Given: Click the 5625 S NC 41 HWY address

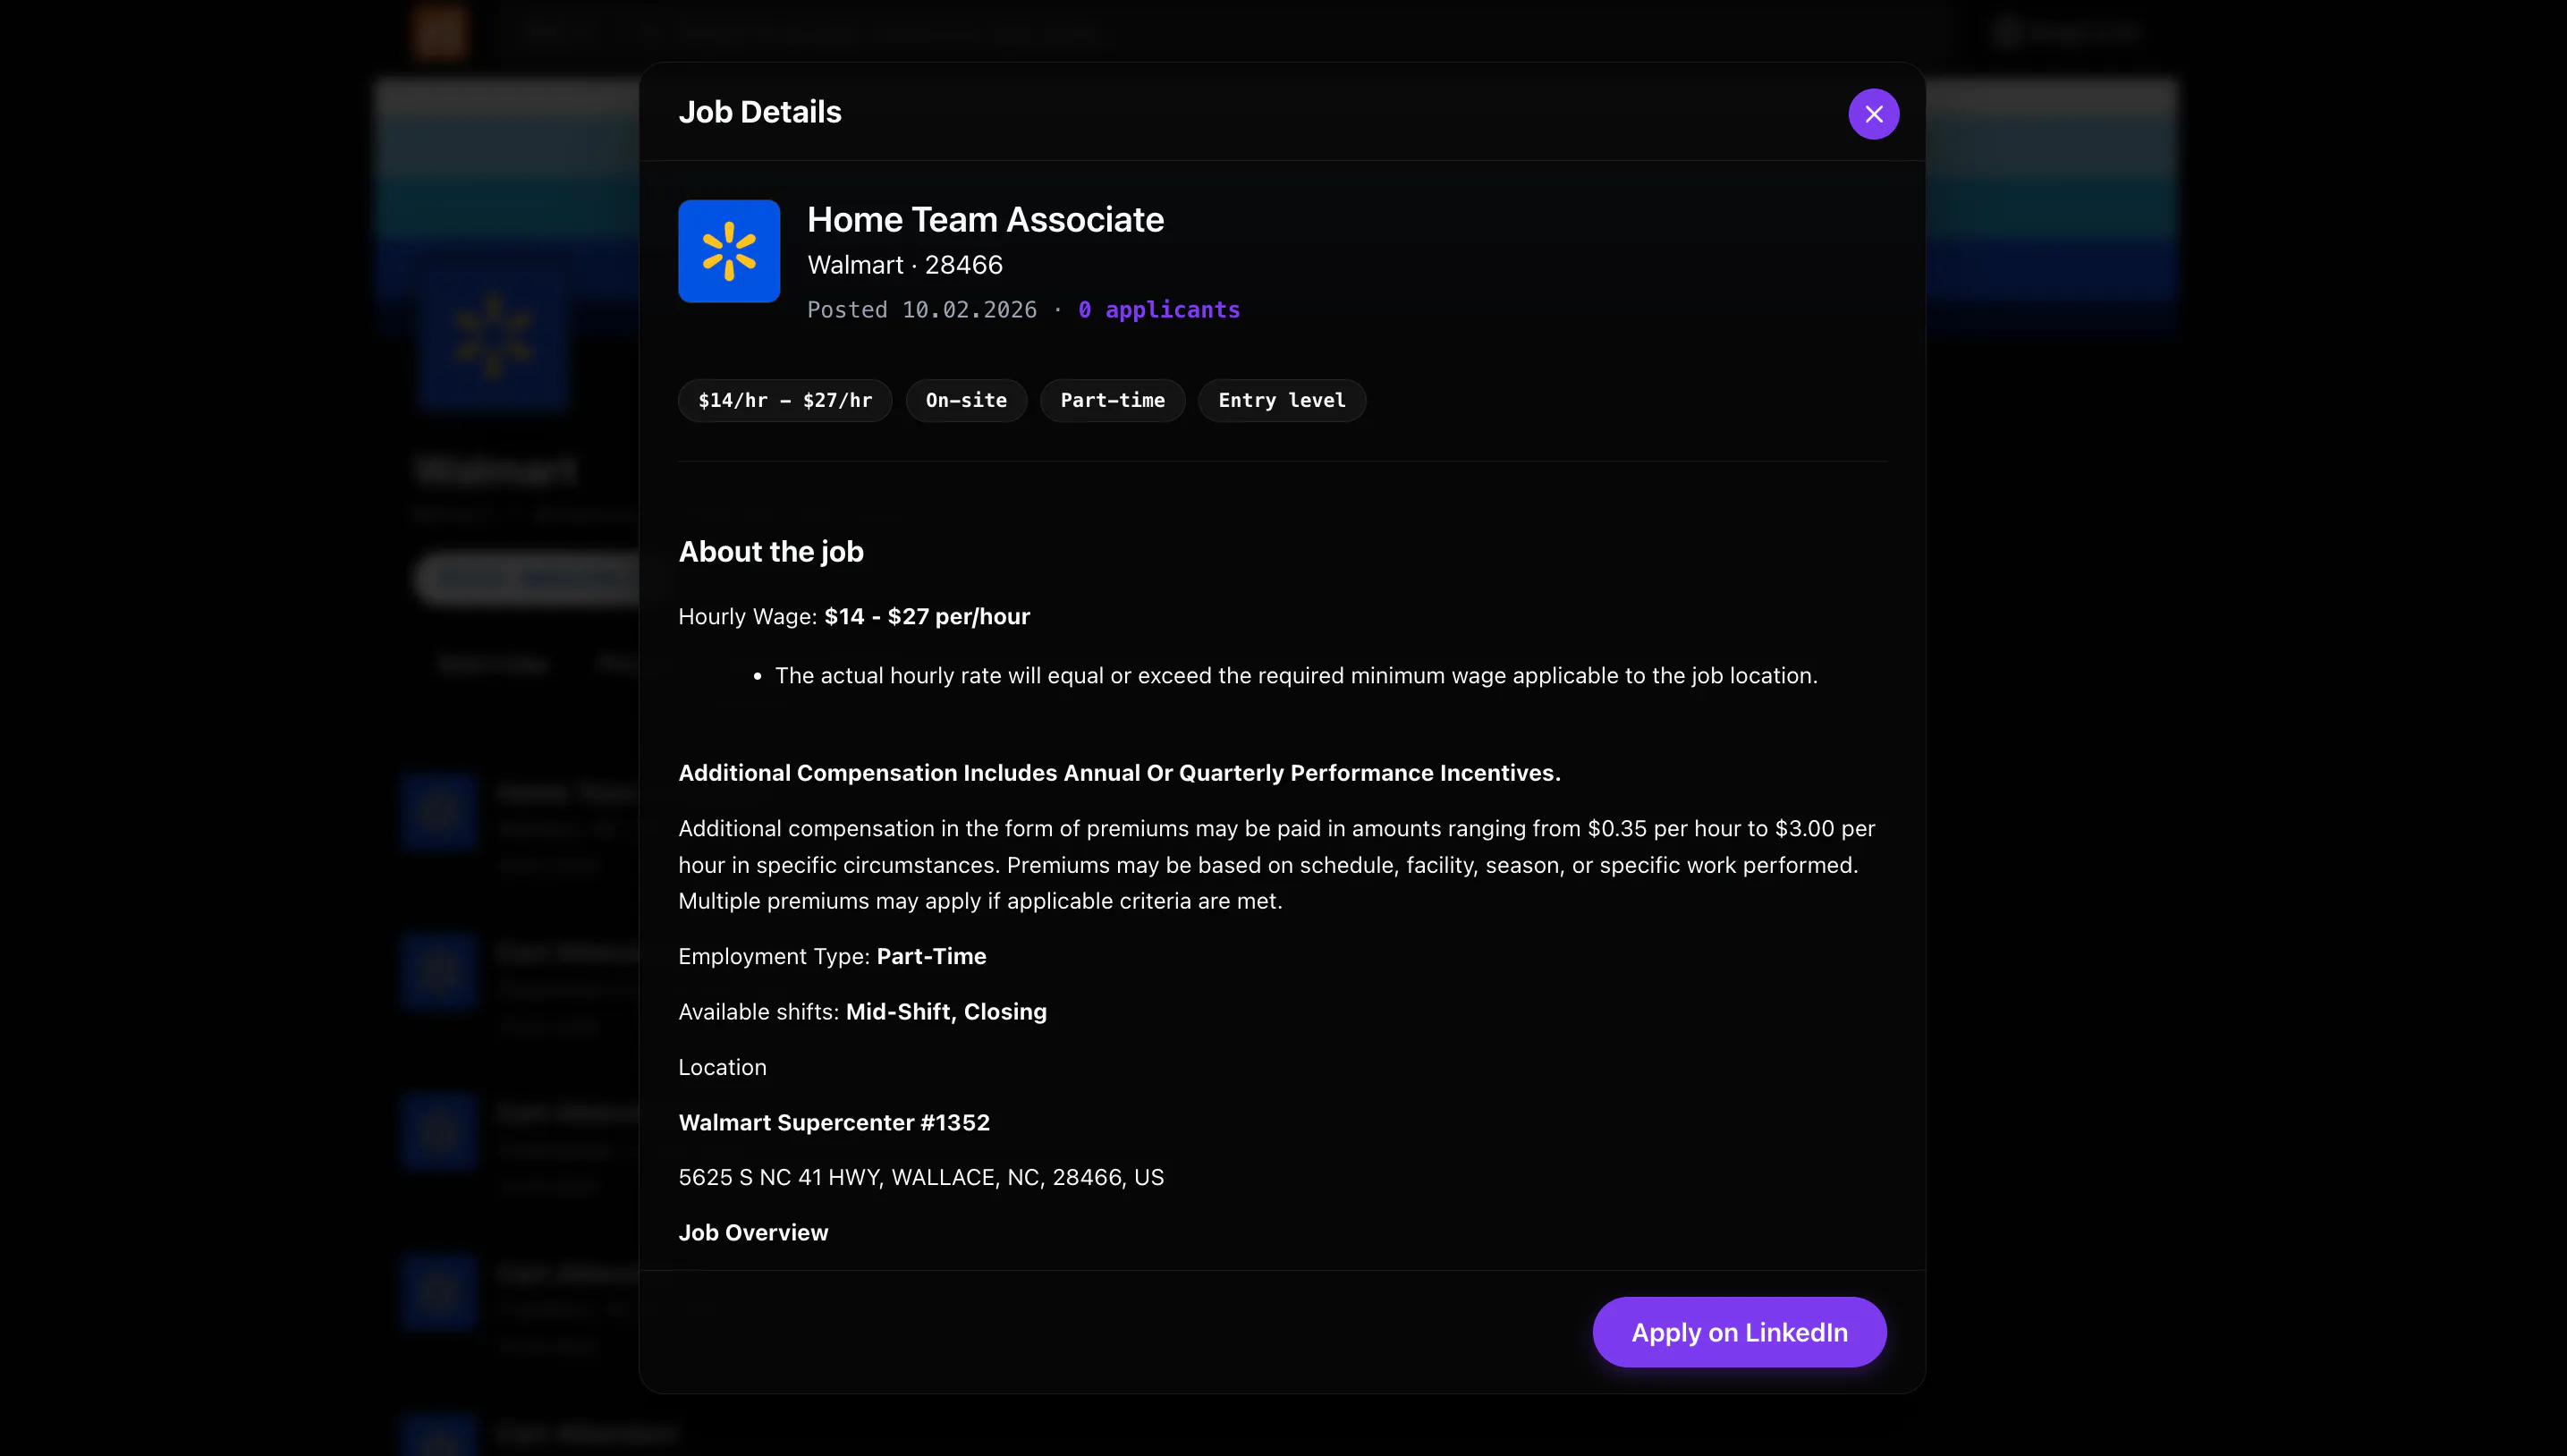Looking at the screenshot, I should point(921,1178).
